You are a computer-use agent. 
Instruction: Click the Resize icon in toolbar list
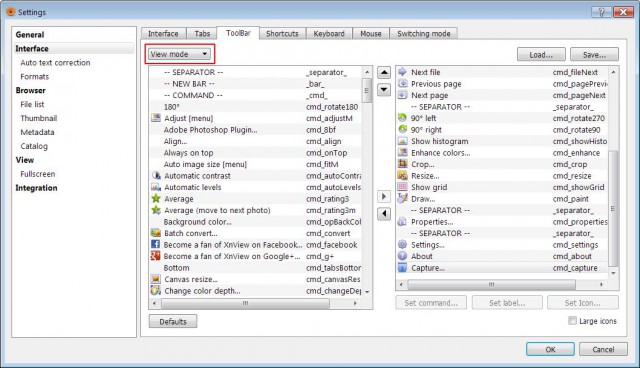coord(402,175)
